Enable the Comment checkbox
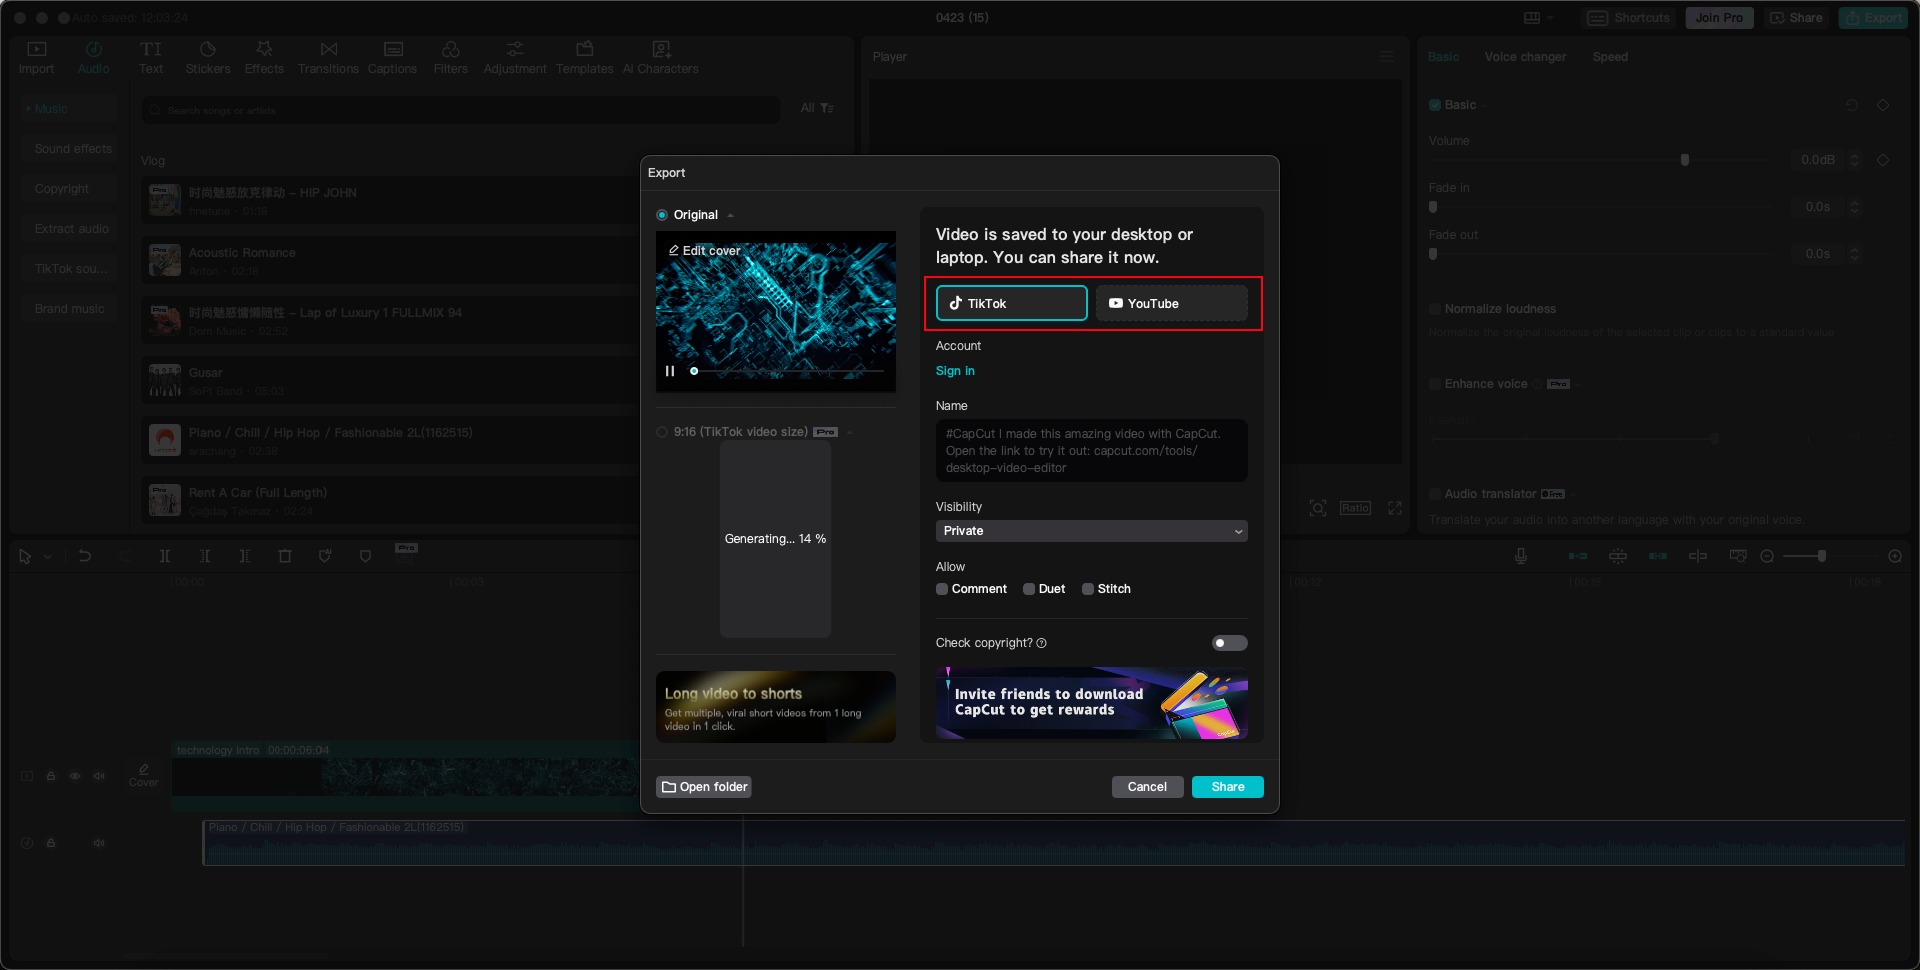Image resolution: width=1920 pixels, height=970 pixels. [x=942, y=589]
